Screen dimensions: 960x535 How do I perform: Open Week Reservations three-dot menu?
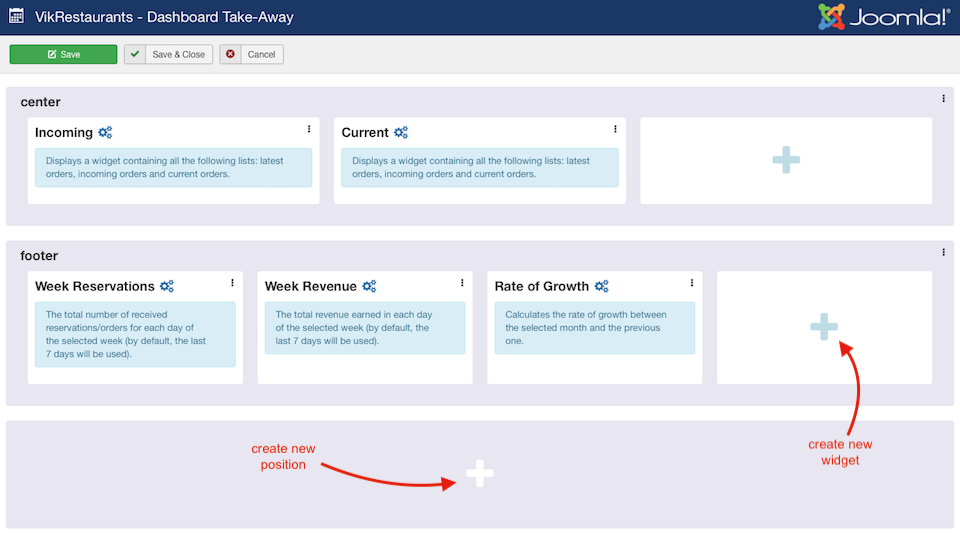coord(233,283)
